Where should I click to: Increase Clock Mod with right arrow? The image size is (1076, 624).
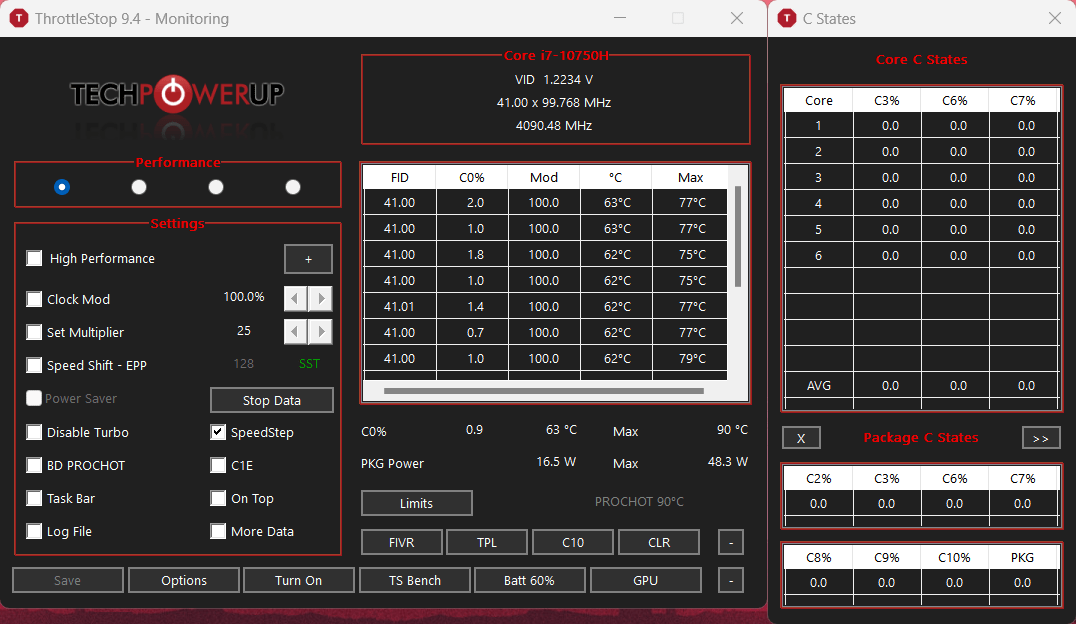(x=320, y=299)
